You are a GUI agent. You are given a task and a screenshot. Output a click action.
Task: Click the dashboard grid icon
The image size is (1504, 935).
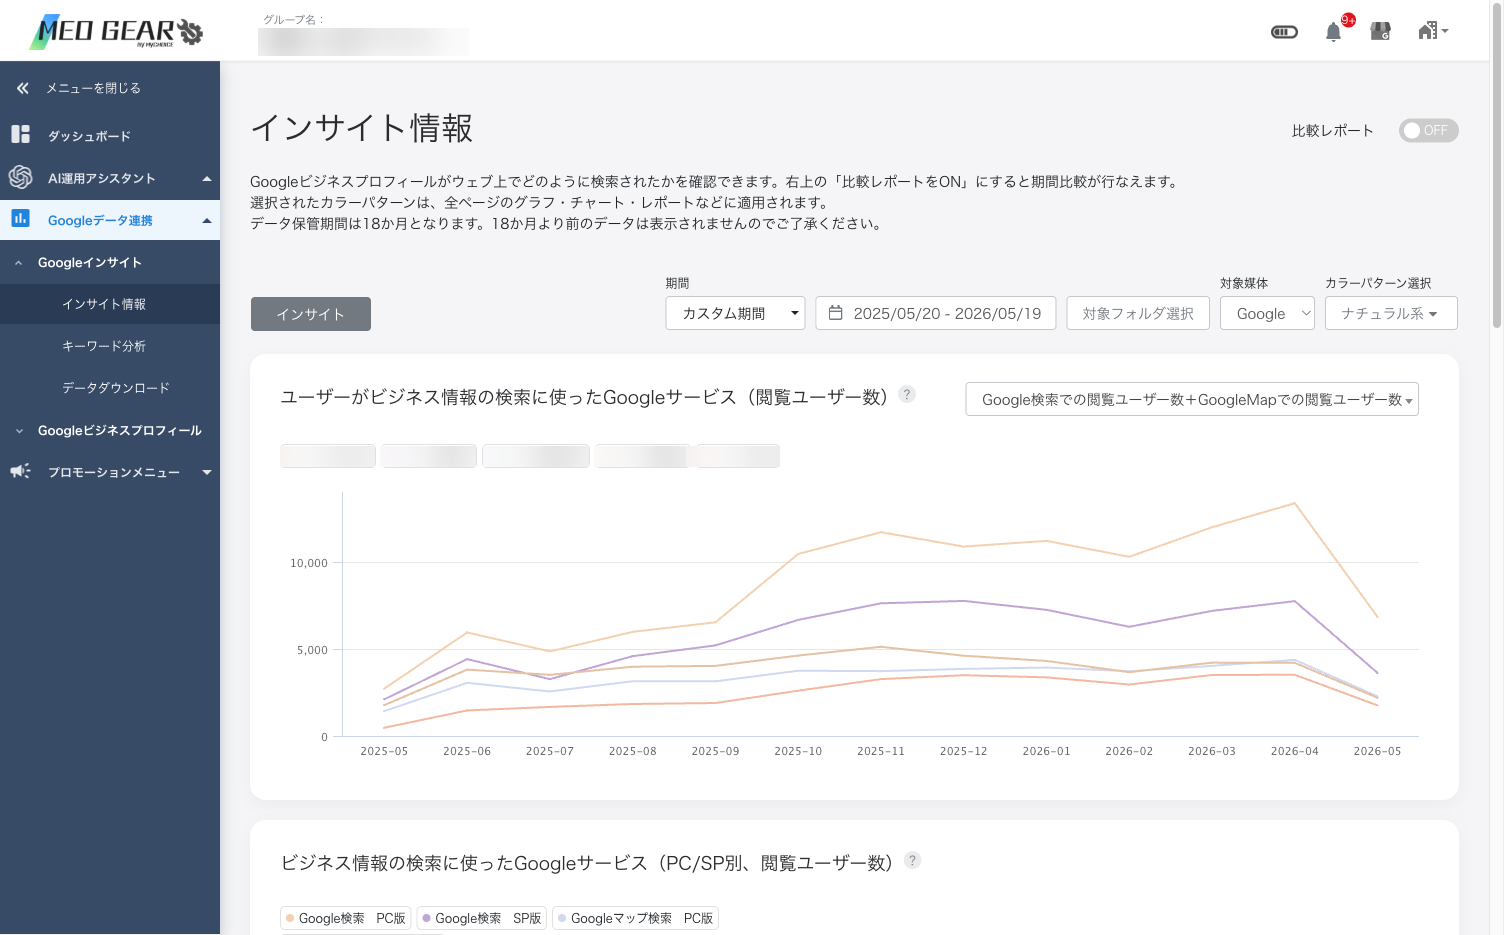20,134
